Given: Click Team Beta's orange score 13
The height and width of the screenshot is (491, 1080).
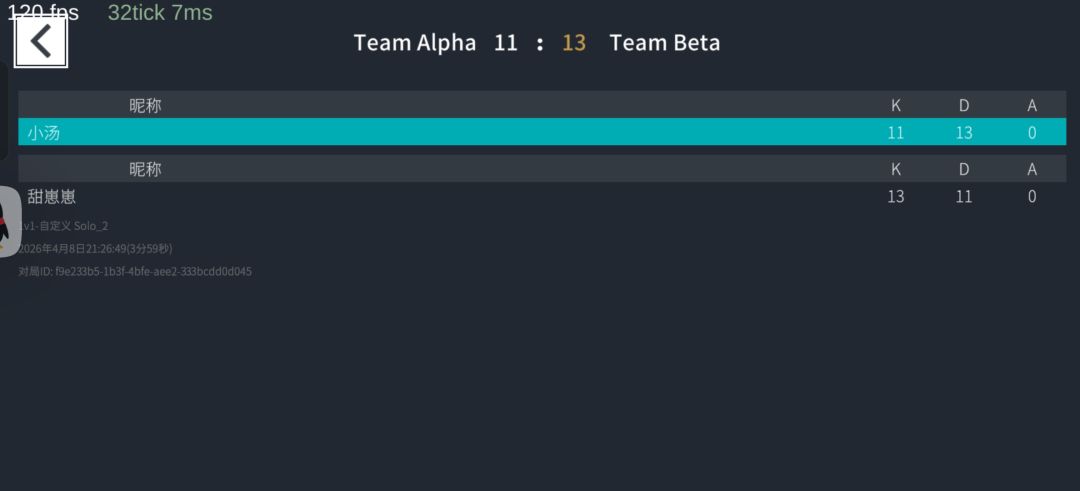Looking at the screenshot, I should (x=574, y=43).
